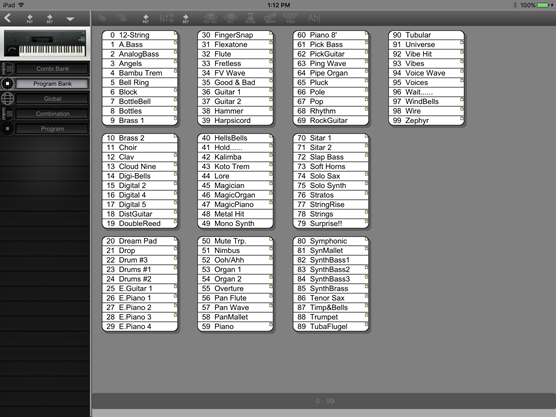556x417 pixels.
Task: Select program 18 DistGuitar
Action: (x=140, y=214)
